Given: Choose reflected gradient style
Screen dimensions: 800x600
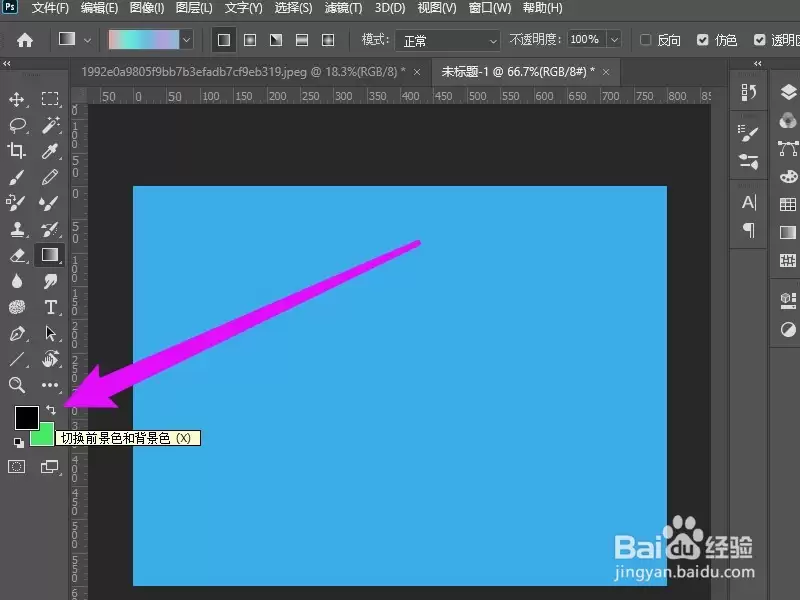Looking at the screenshot, I should pos(302,40).
